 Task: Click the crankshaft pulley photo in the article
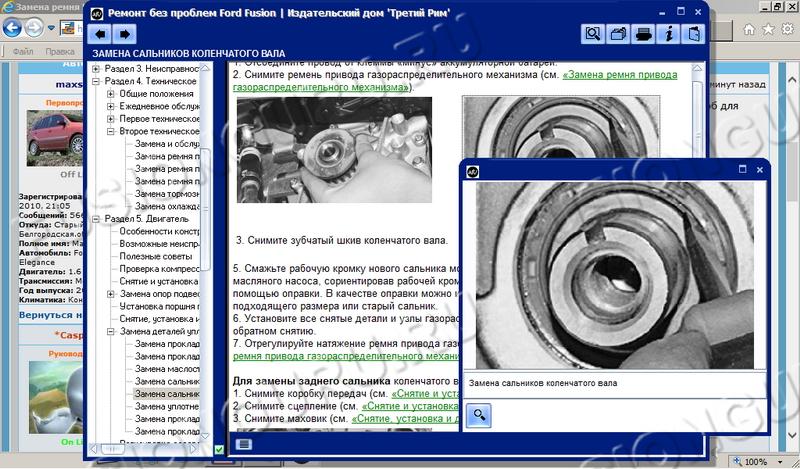(x=334, y=150)
